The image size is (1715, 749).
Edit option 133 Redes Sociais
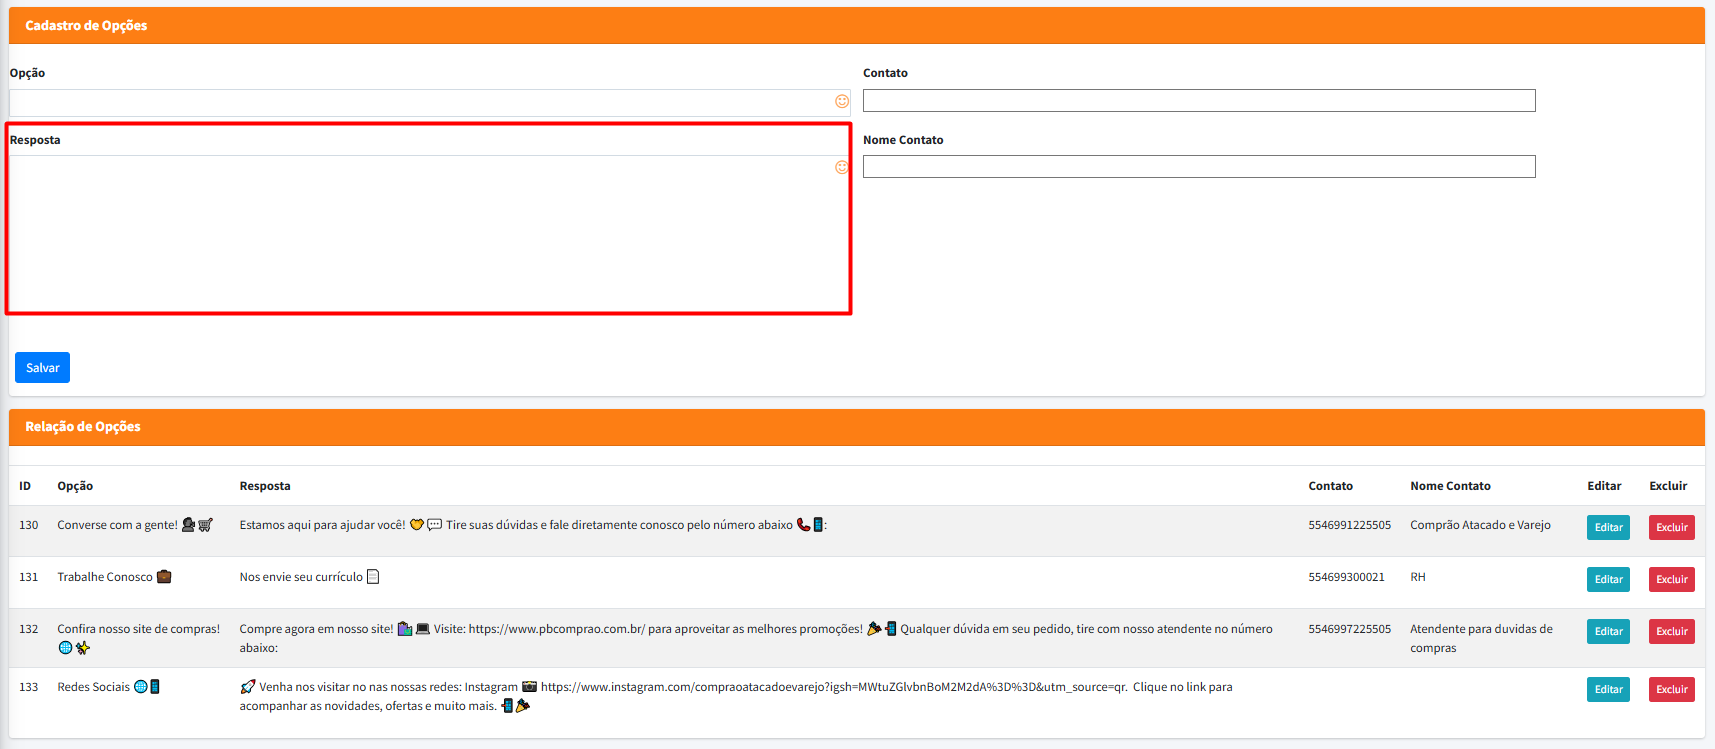(1607, 689)
